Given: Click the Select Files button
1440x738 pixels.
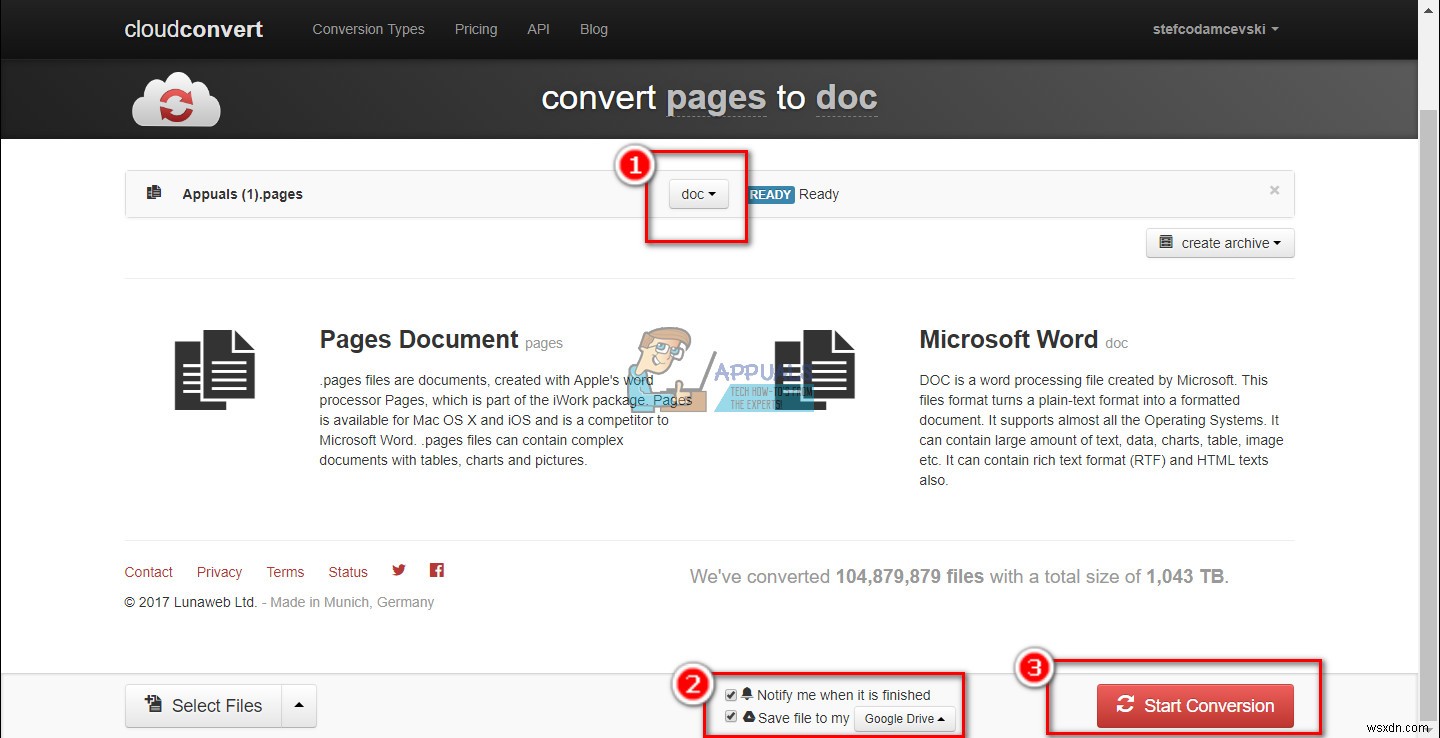Looking at the screenshot, I should pos(204,706).
